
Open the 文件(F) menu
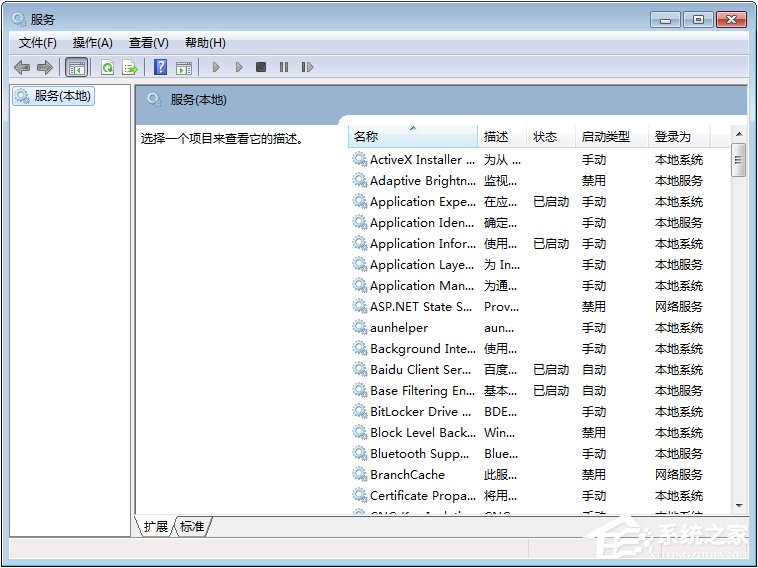(x=38, y=43)
